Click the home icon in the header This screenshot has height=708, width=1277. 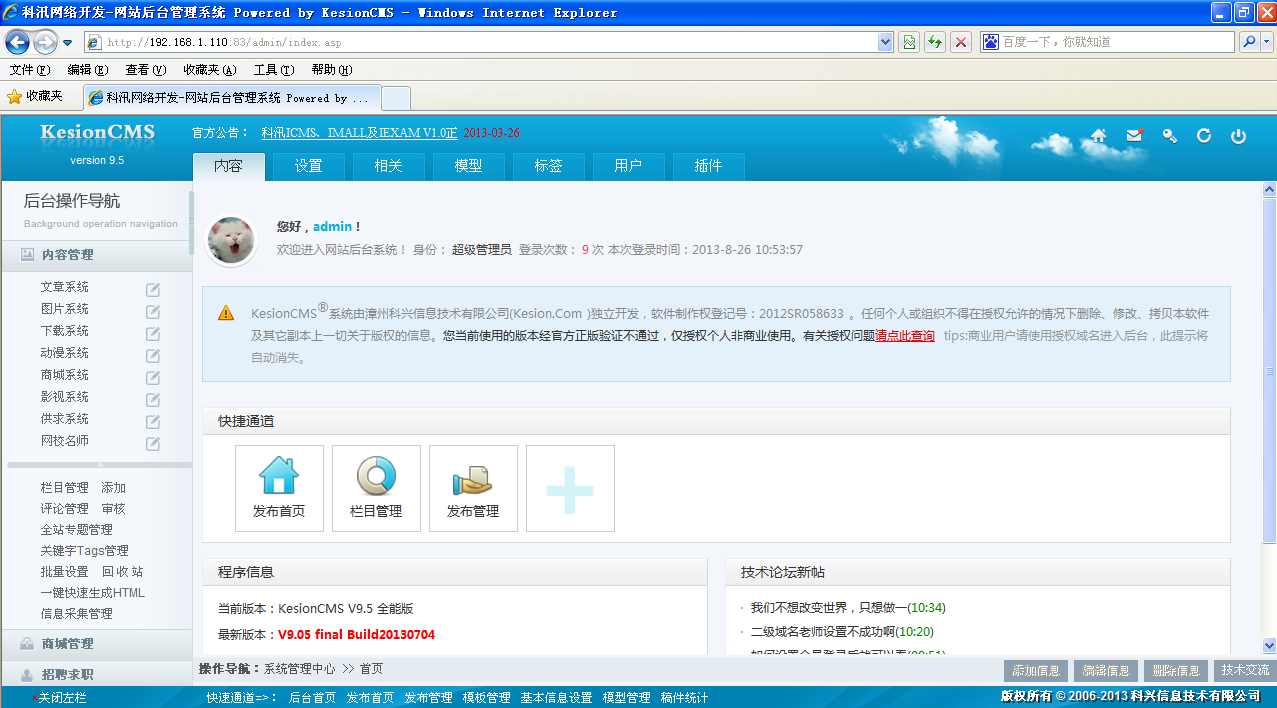(1098, 136)
